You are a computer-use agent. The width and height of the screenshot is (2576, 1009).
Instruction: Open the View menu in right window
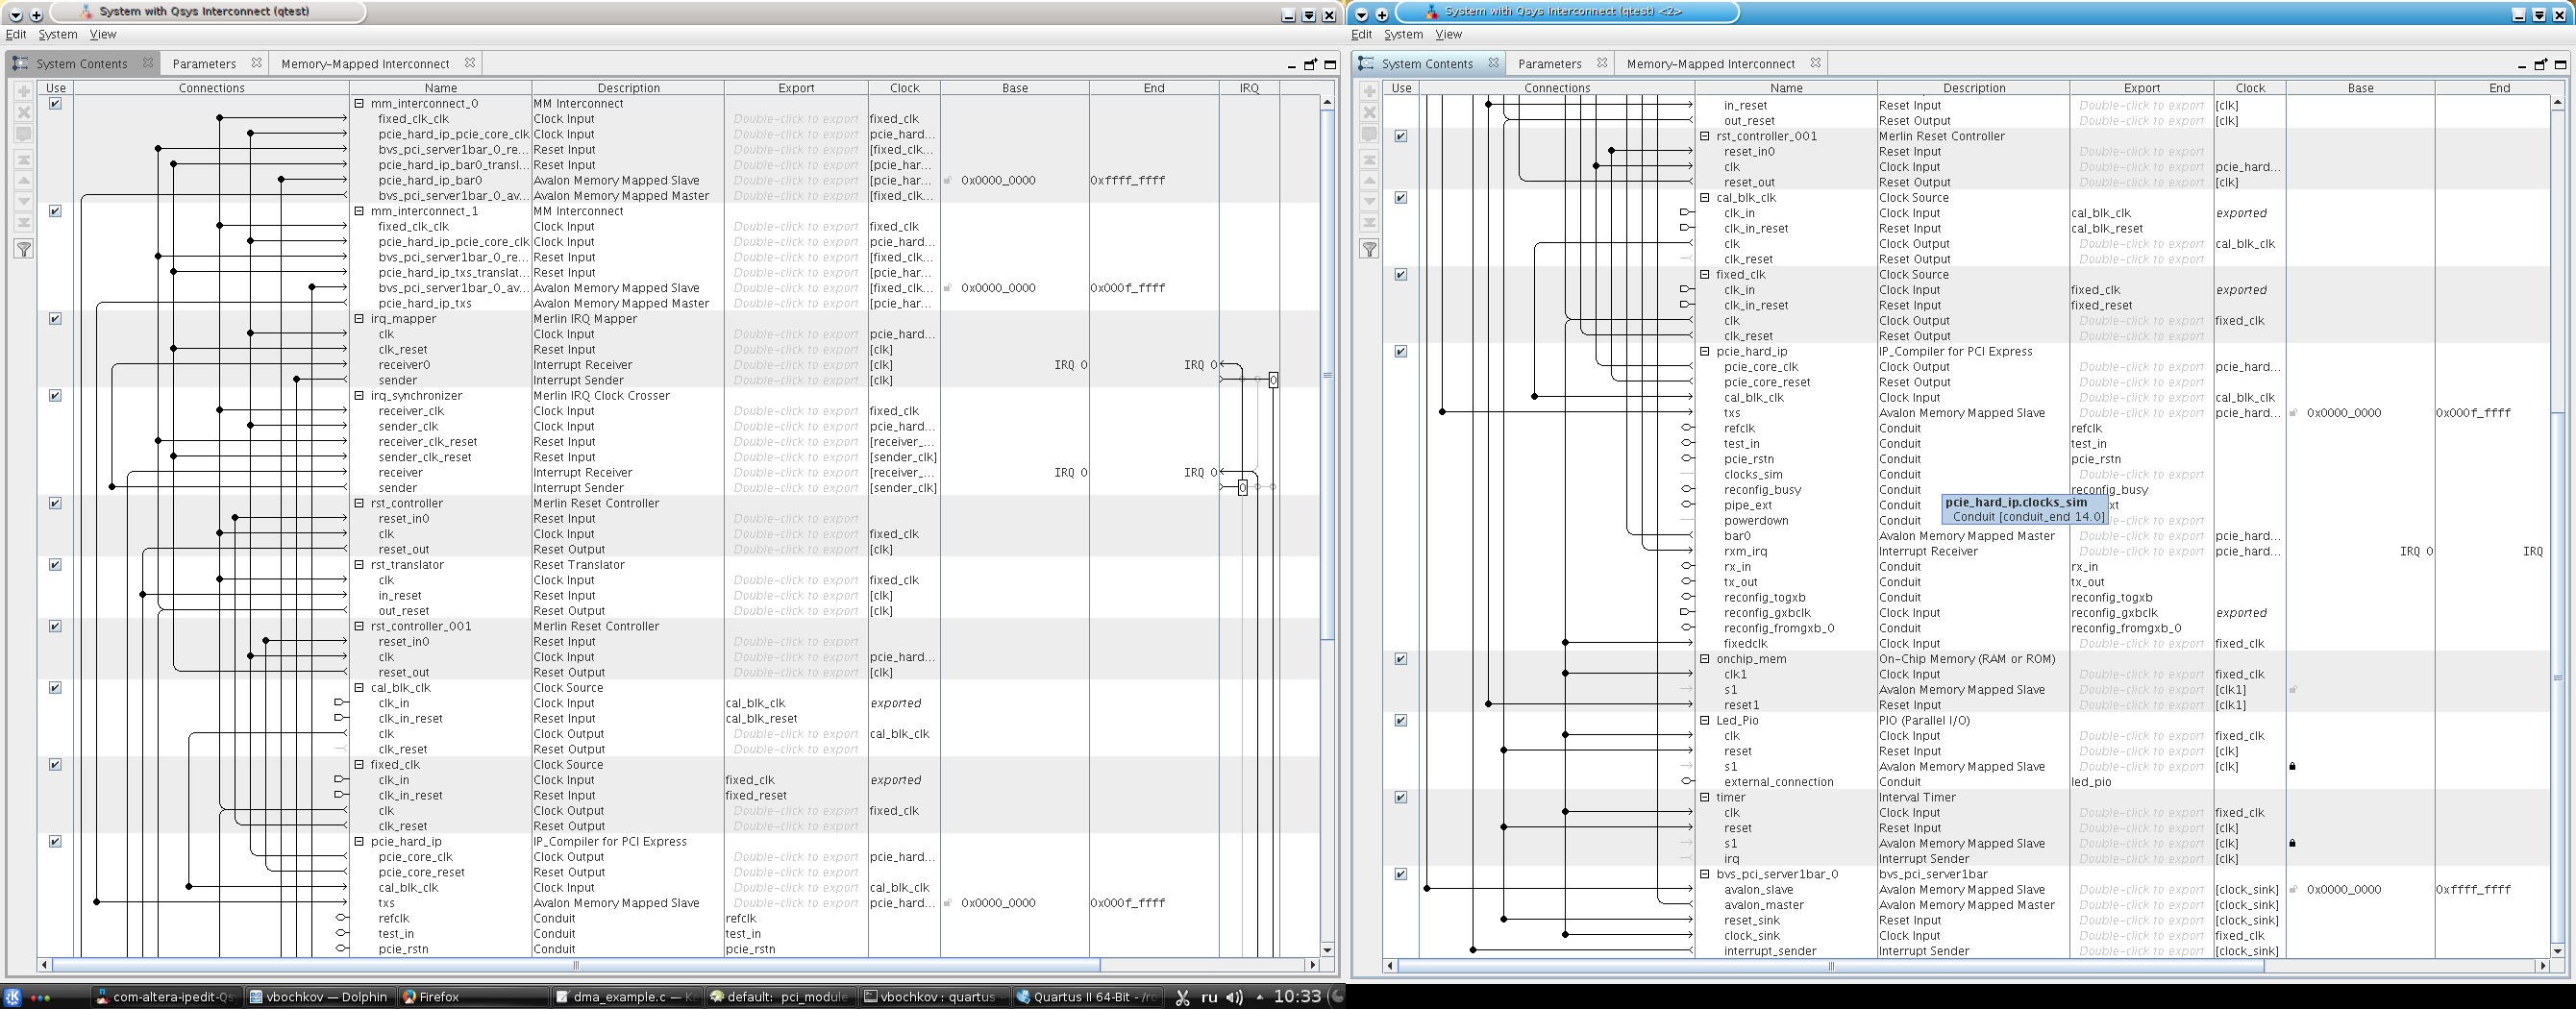pos(1449,34)
